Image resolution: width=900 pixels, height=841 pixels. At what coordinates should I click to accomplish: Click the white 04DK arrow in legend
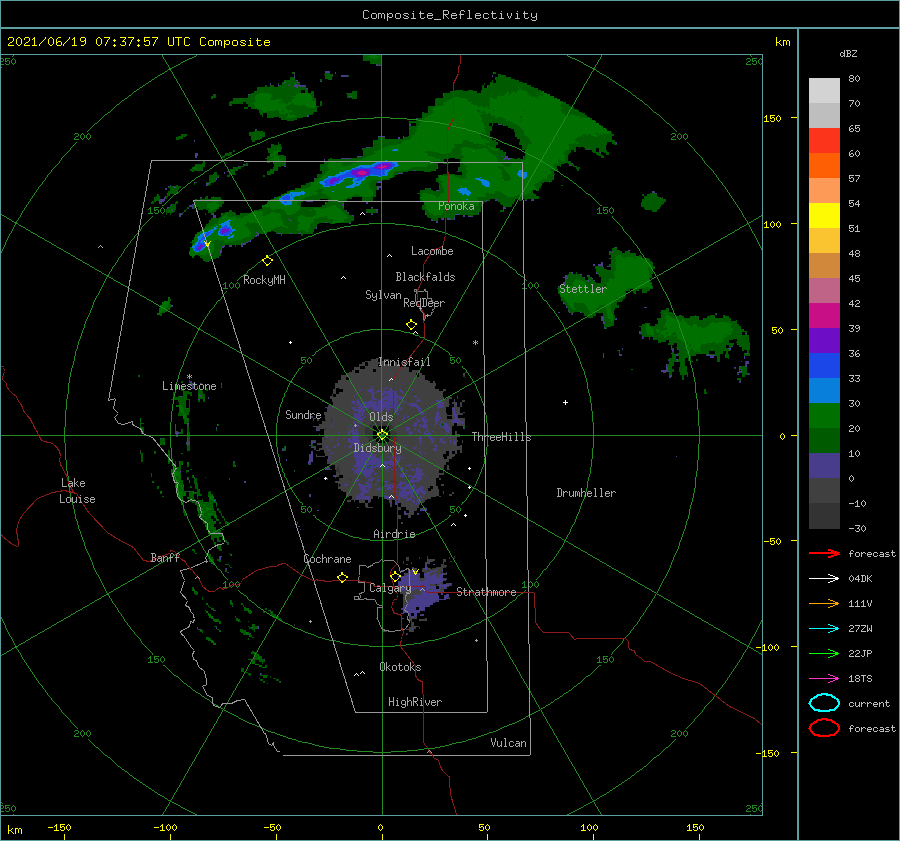point(824,578)
